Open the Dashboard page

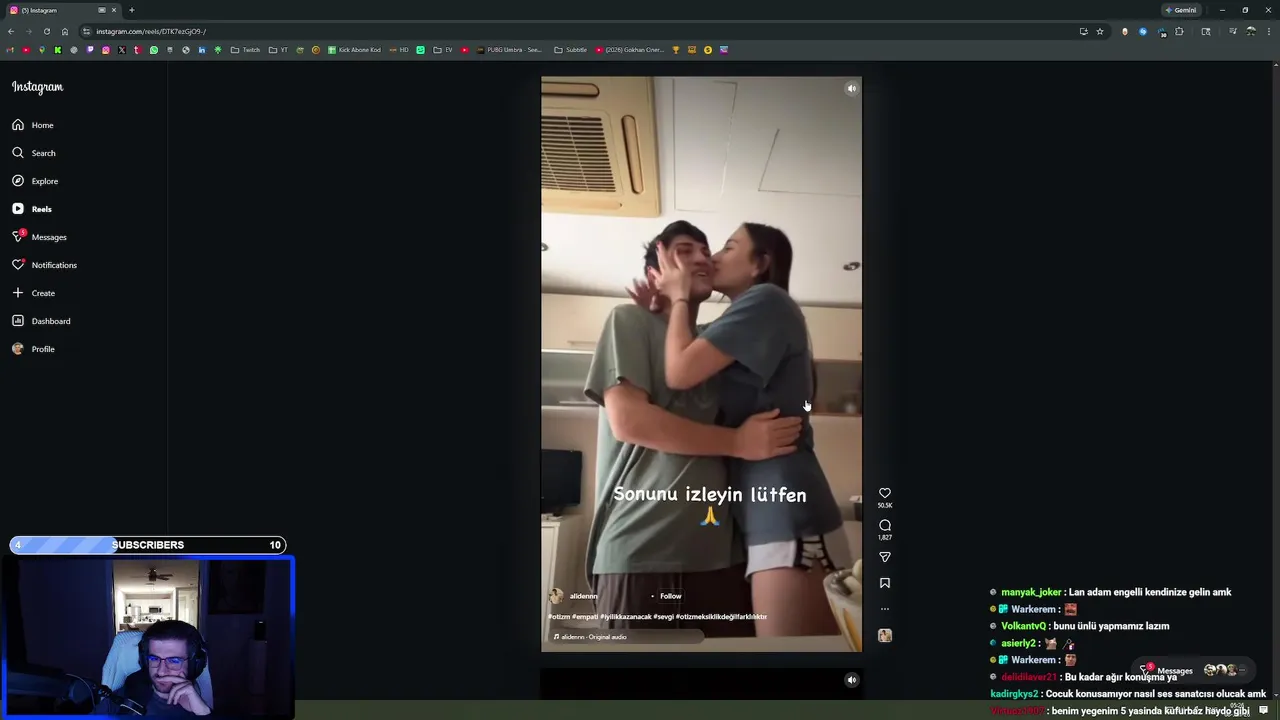click(41, 321)
